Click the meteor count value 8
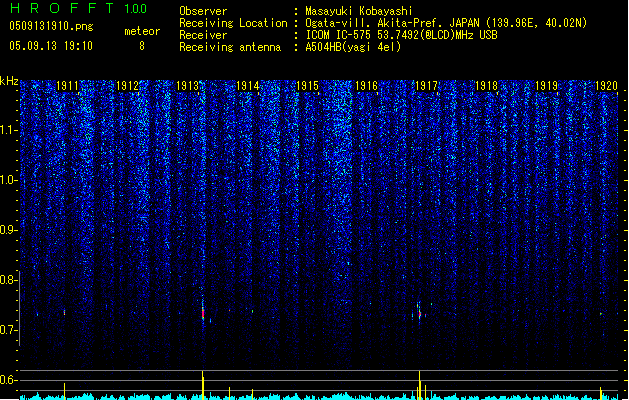 pyautogui.click(x=142, y=46)
